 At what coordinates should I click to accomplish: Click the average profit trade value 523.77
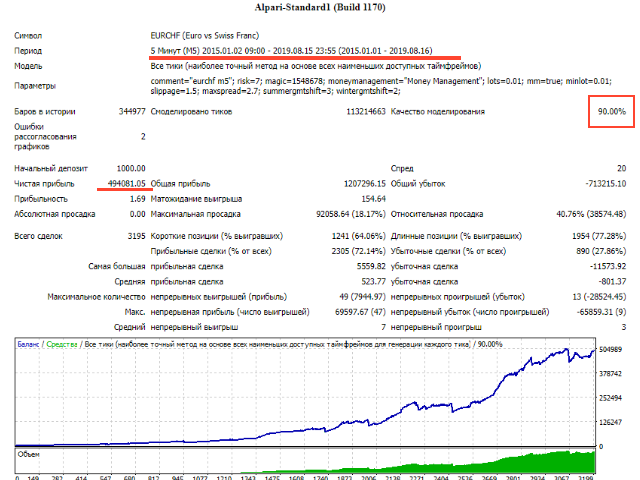(373, 282)
